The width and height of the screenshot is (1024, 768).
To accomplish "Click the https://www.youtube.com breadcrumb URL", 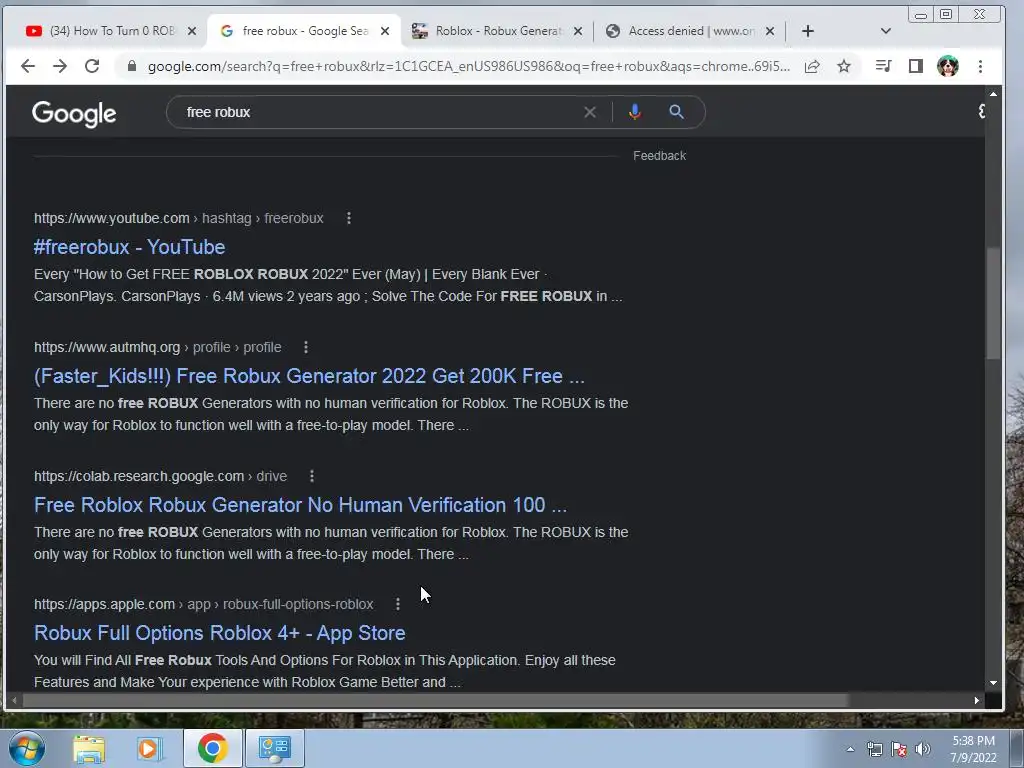I will [x=112, y=218].
